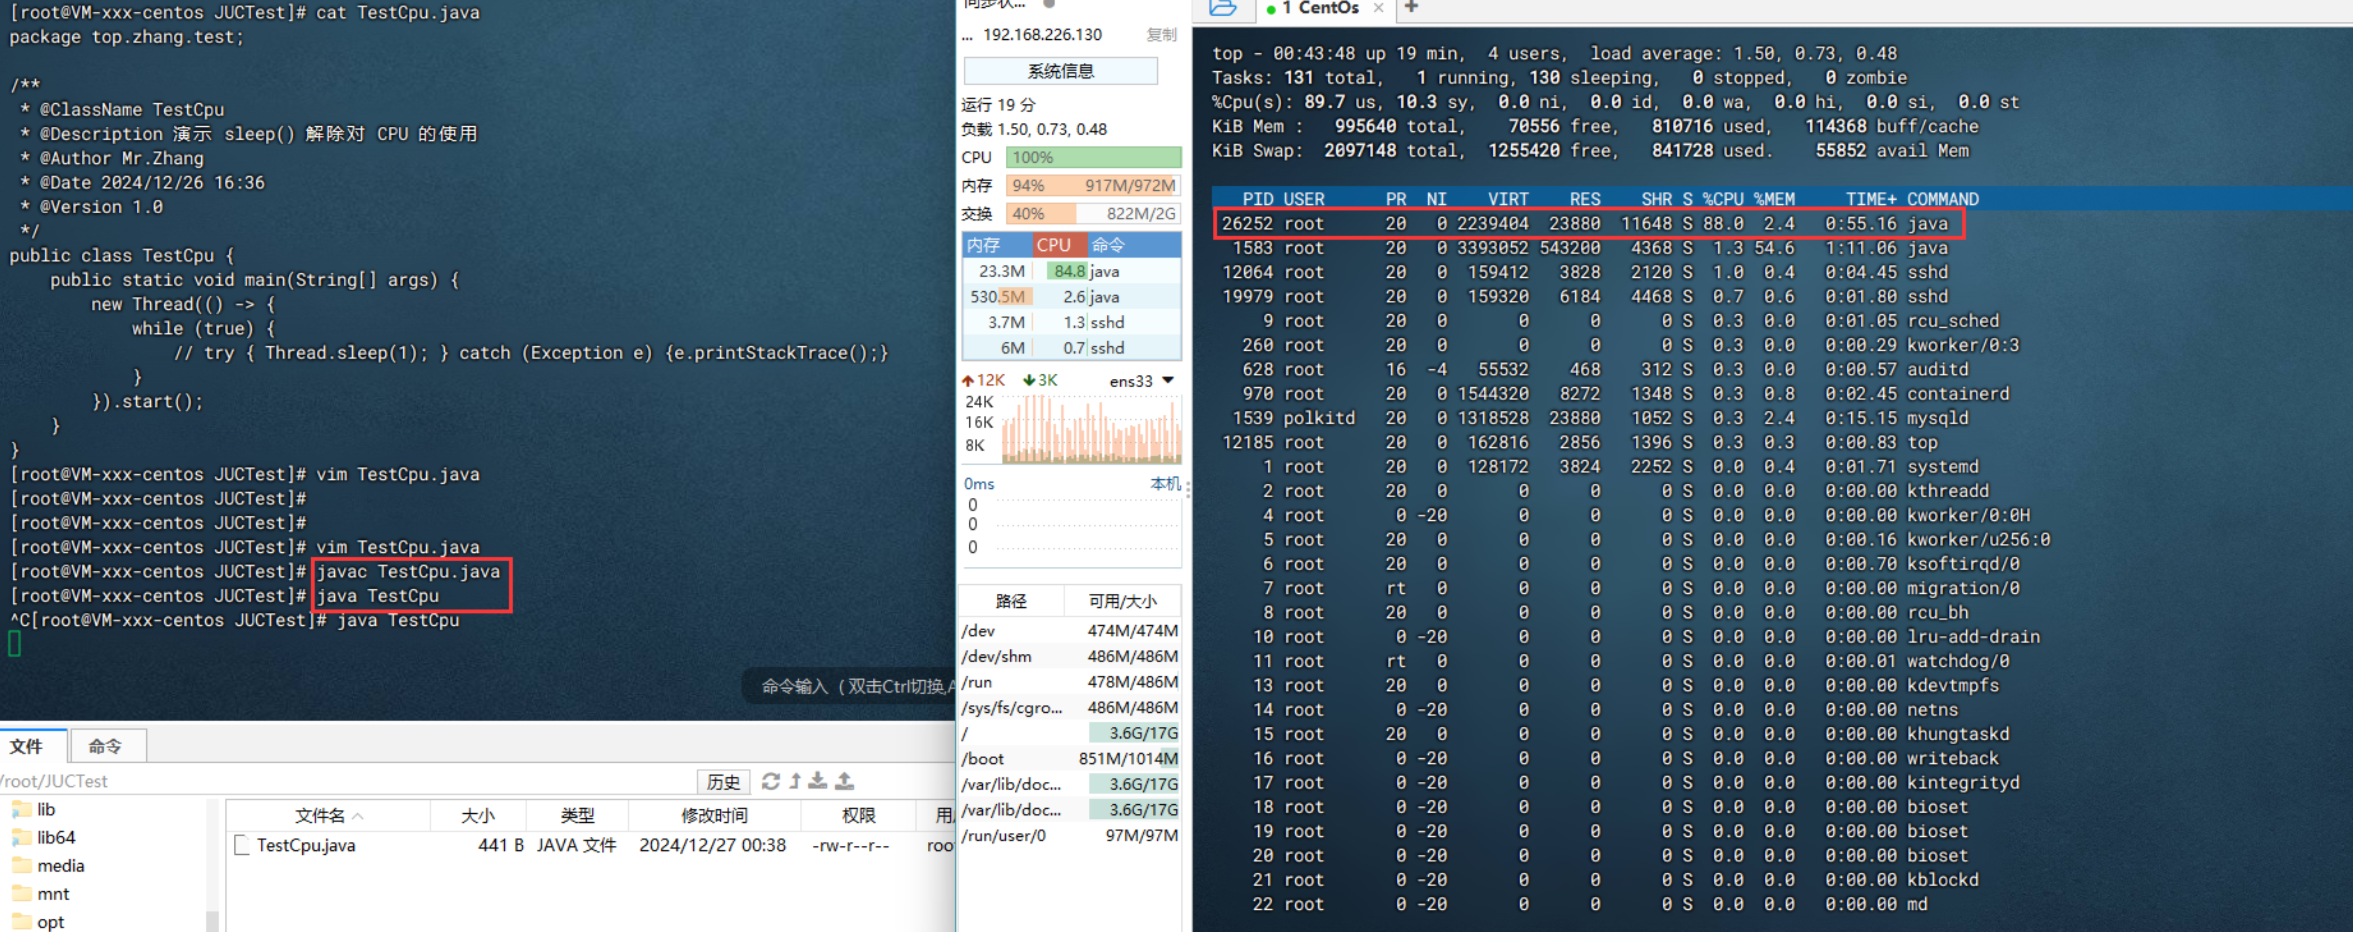This screenshot has width=2353, height=932.
Task: Switch to the 命令 tab
Action: (x=105, y=746)
